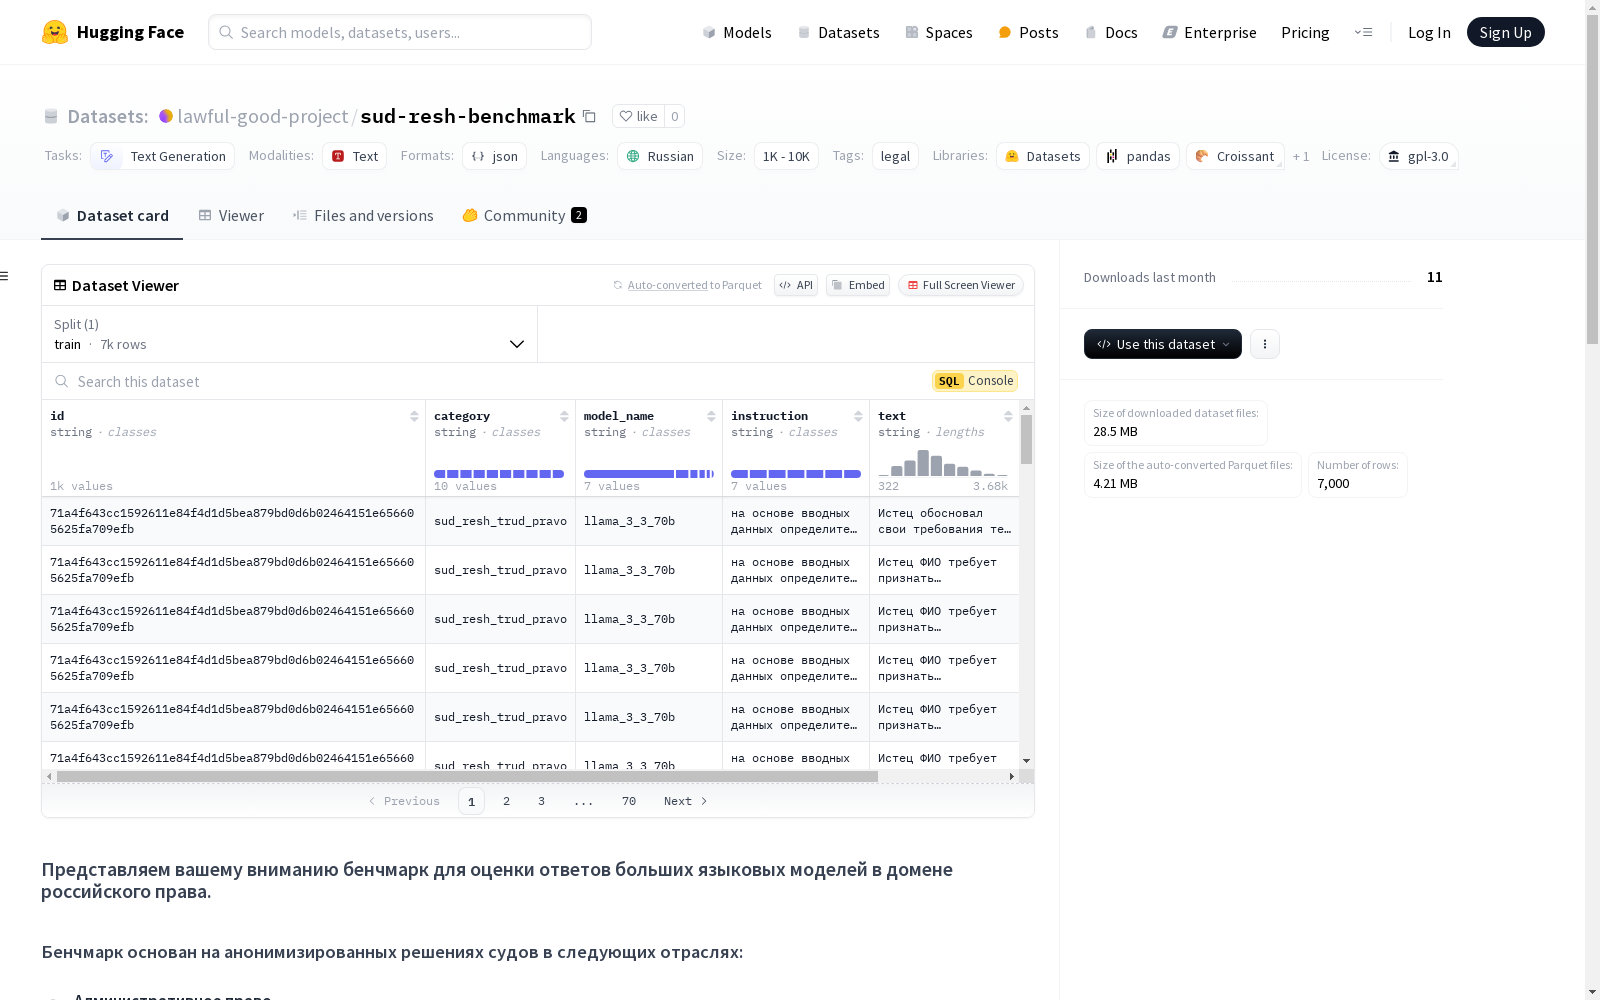Click the pandas library tag
The image size is (1600, 1000).
point(1138,156)
